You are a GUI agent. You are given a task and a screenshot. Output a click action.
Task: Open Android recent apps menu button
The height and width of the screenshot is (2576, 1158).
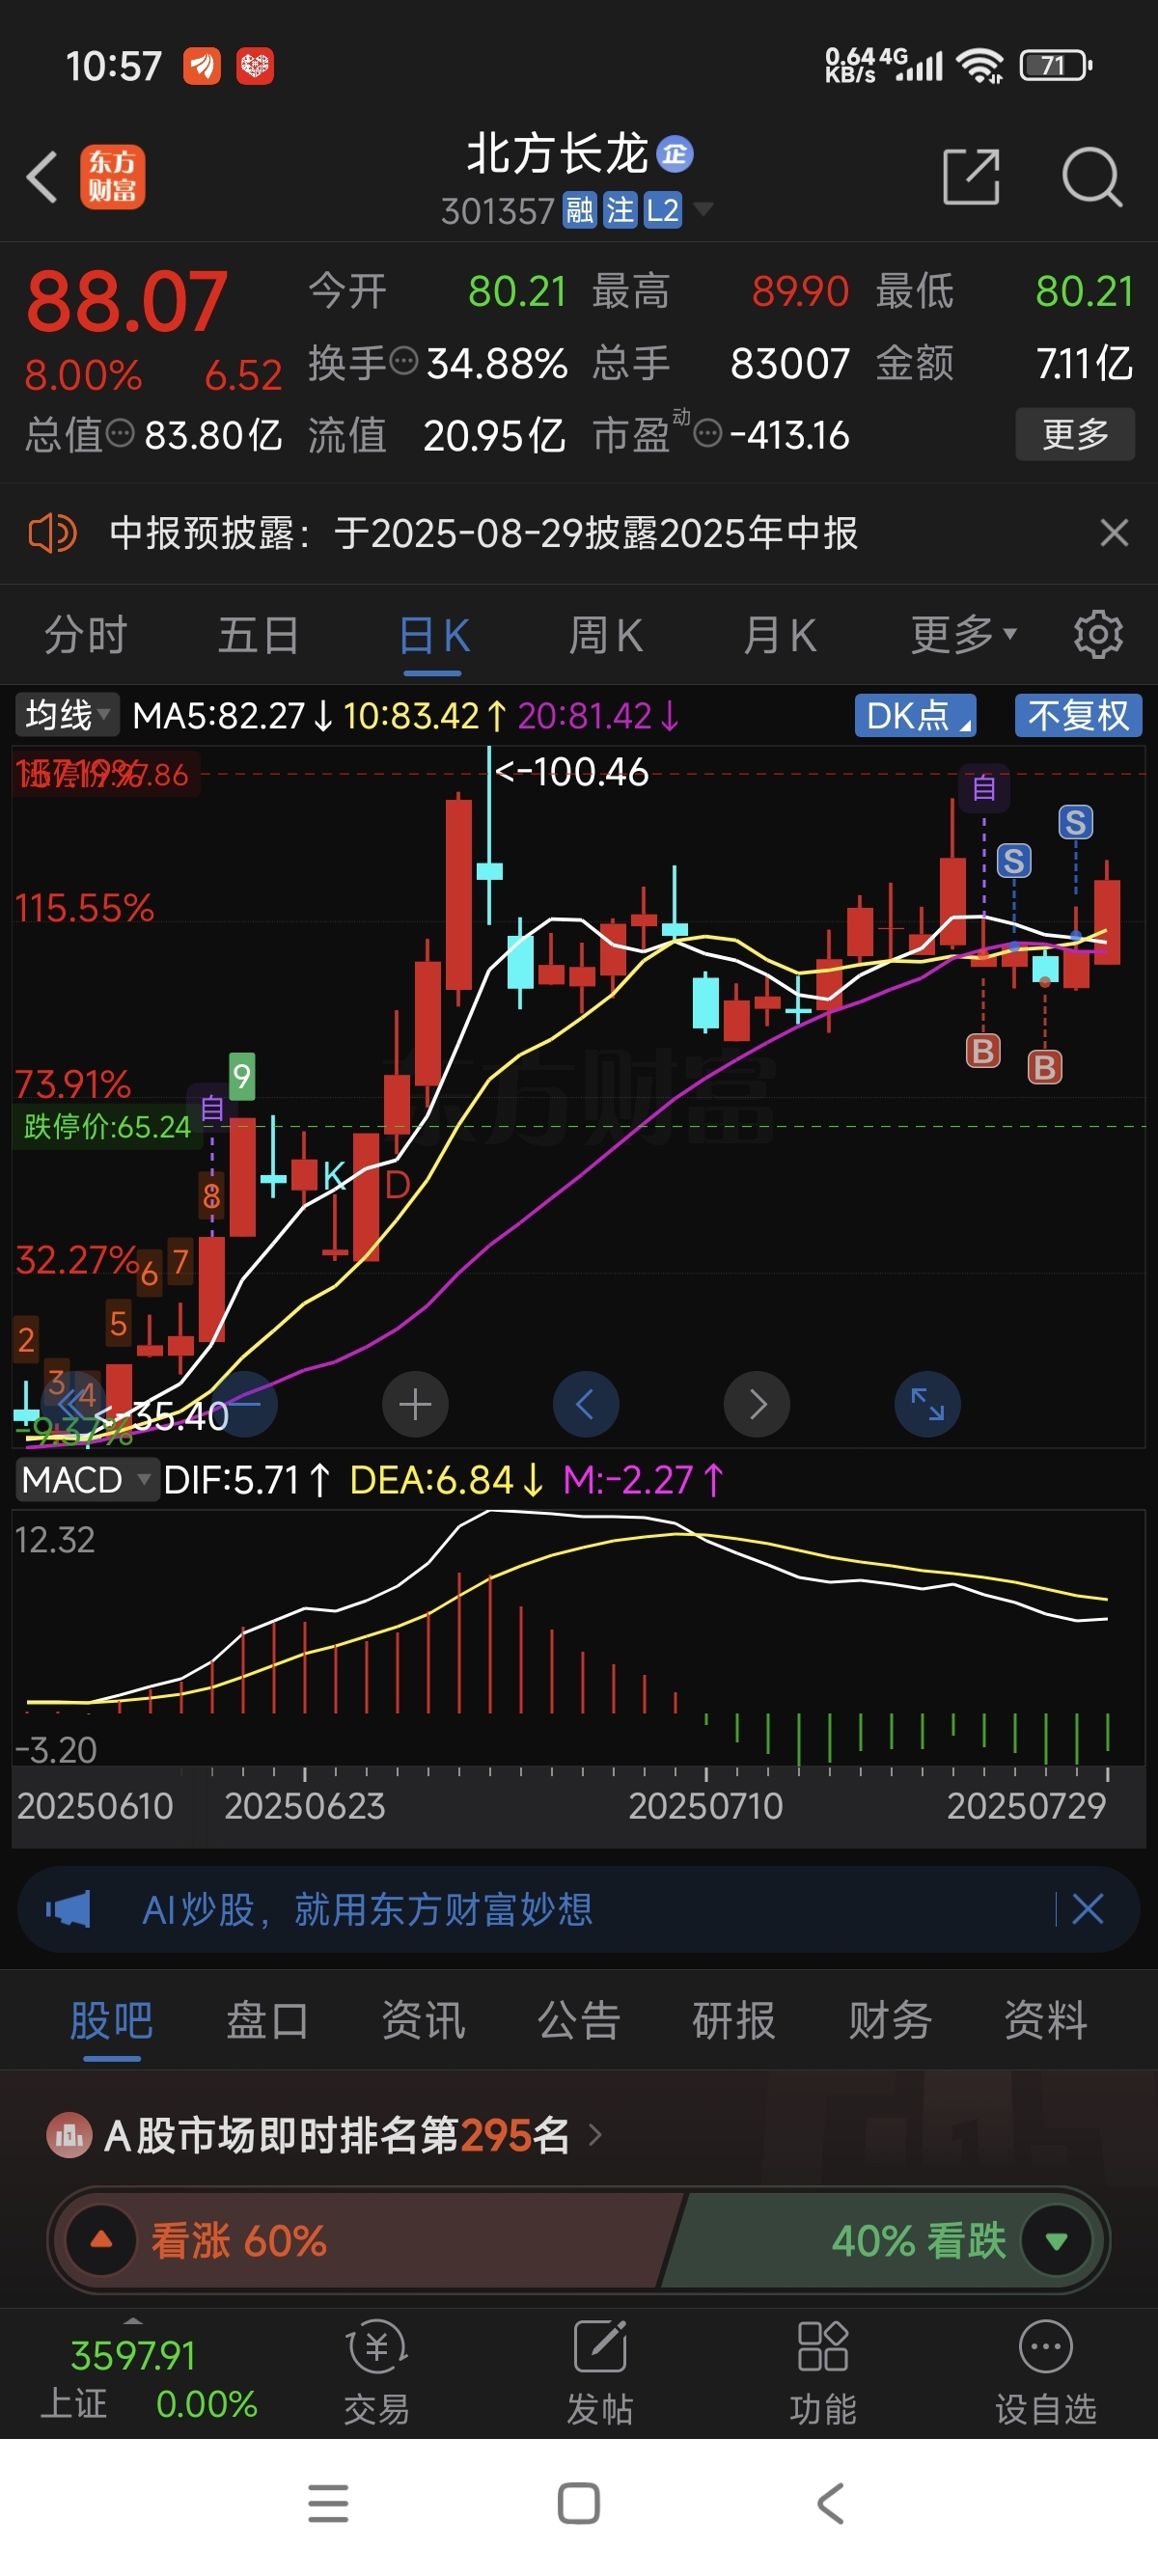tap(328, 2503)
